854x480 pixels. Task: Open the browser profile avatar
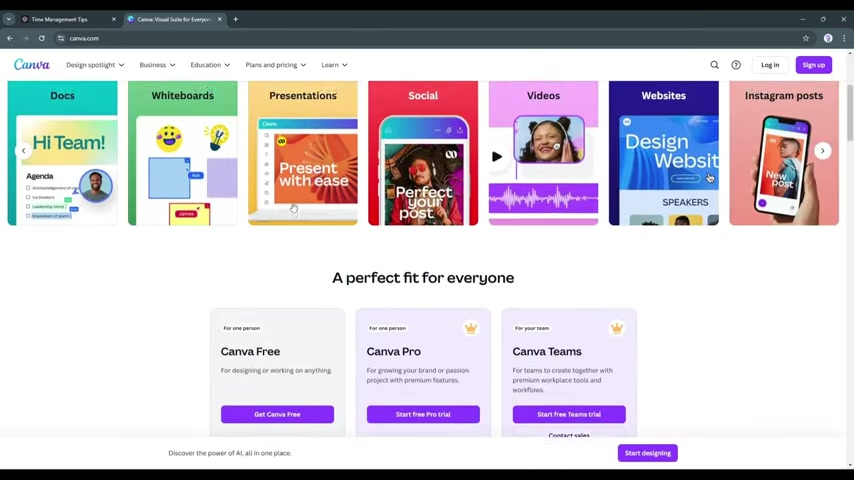tap(828, 38)
